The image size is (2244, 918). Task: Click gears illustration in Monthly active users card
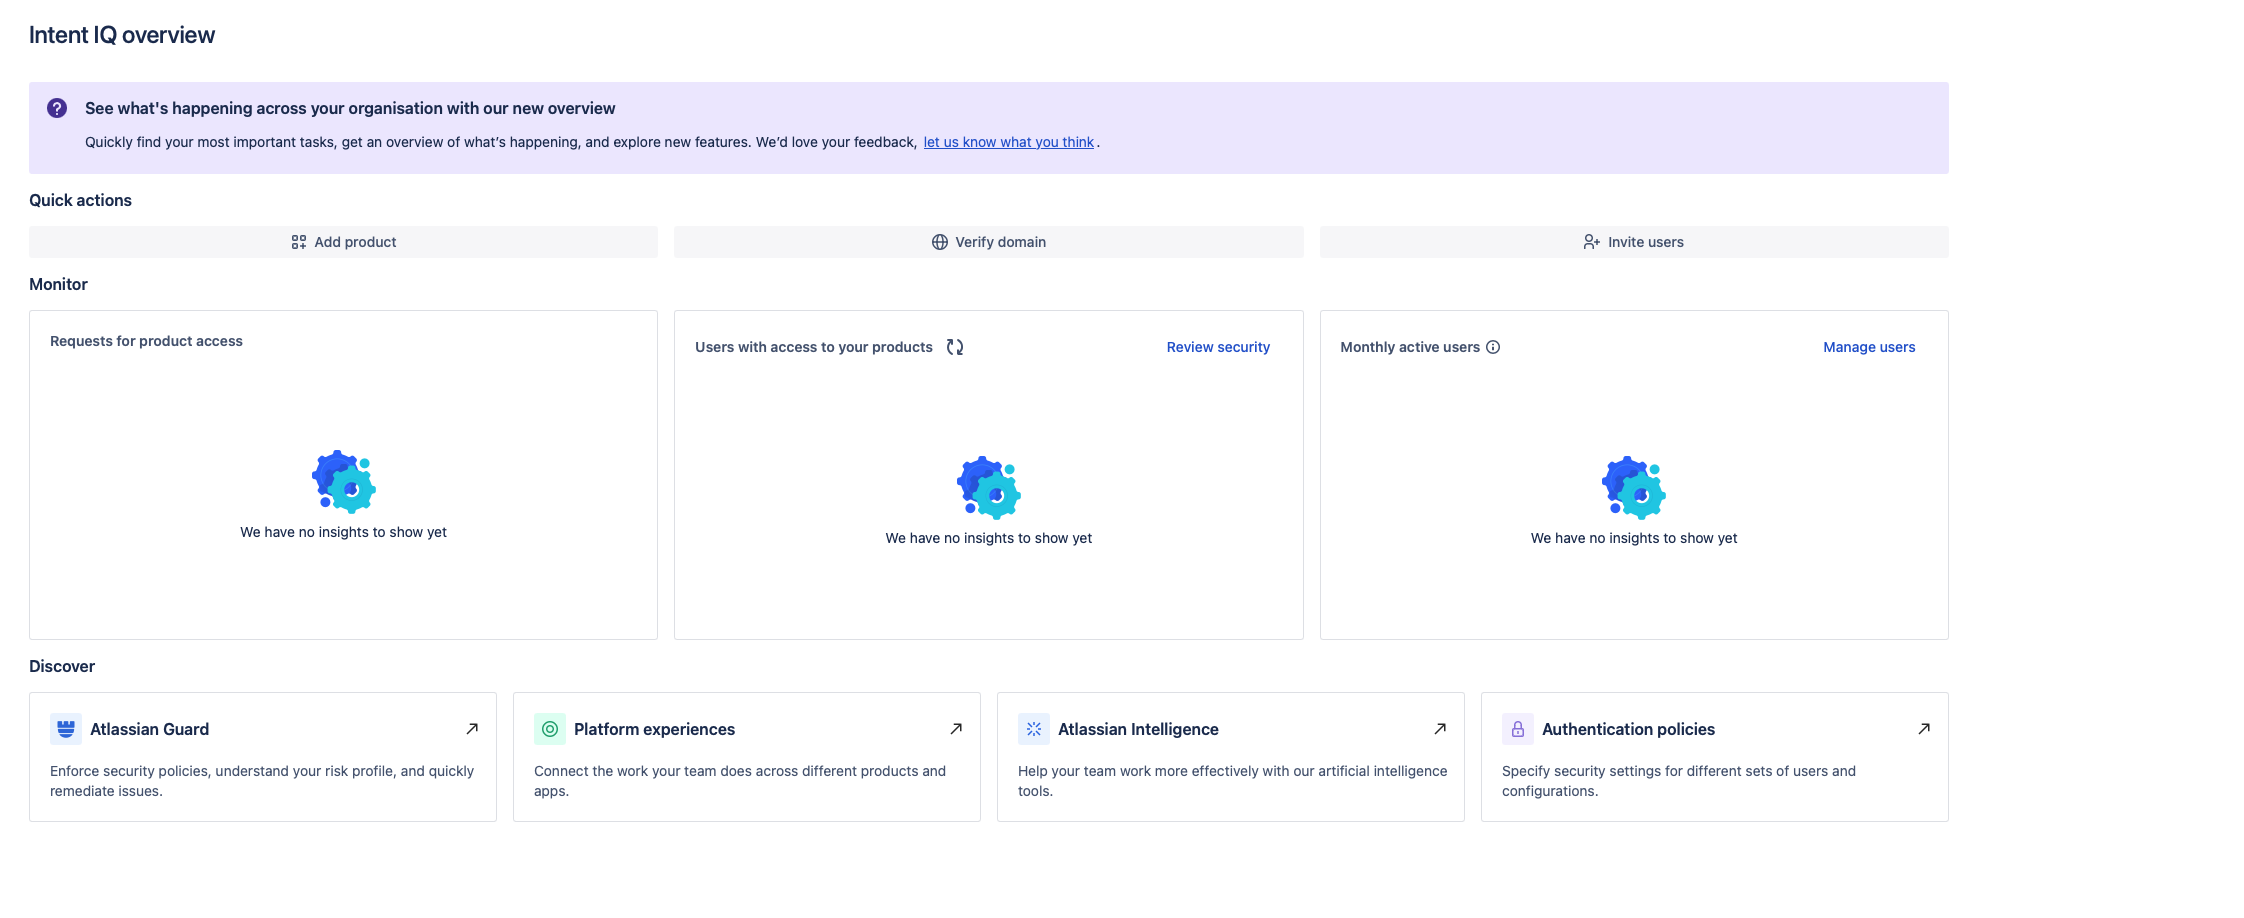tap(1633, 487)
